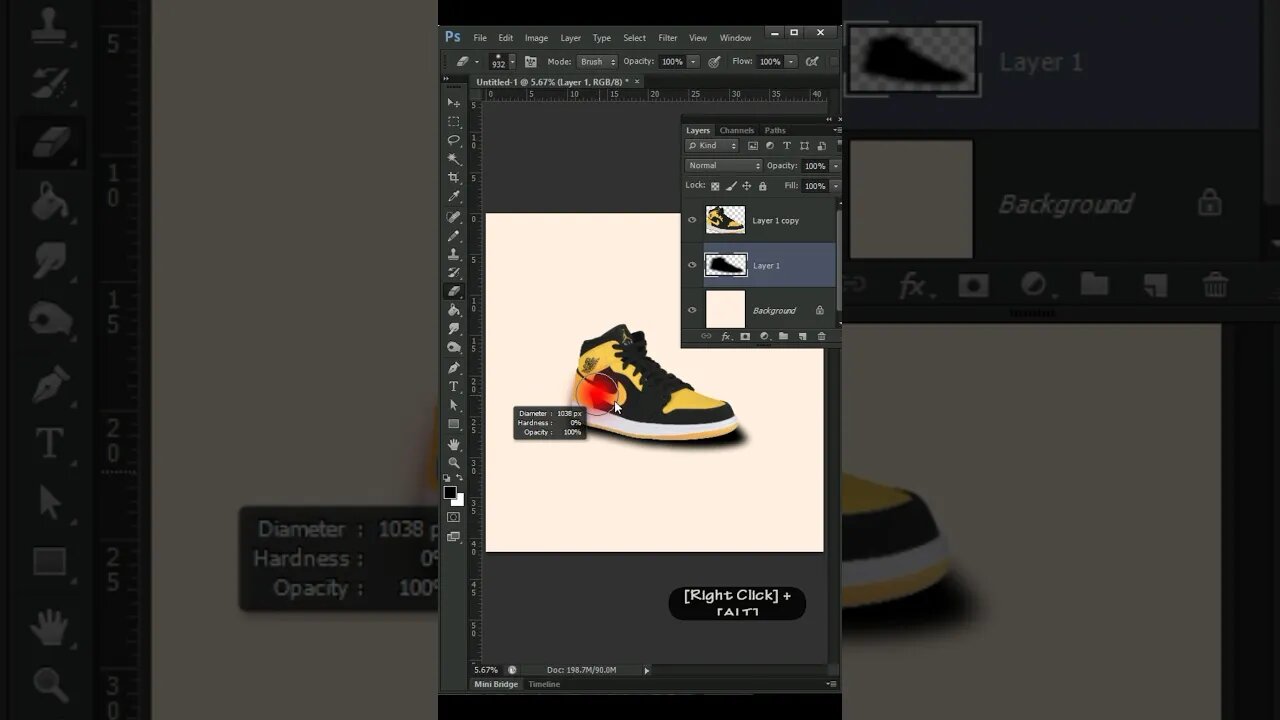Click the Layer 1 shadow thumbnail

pos(726,265)
